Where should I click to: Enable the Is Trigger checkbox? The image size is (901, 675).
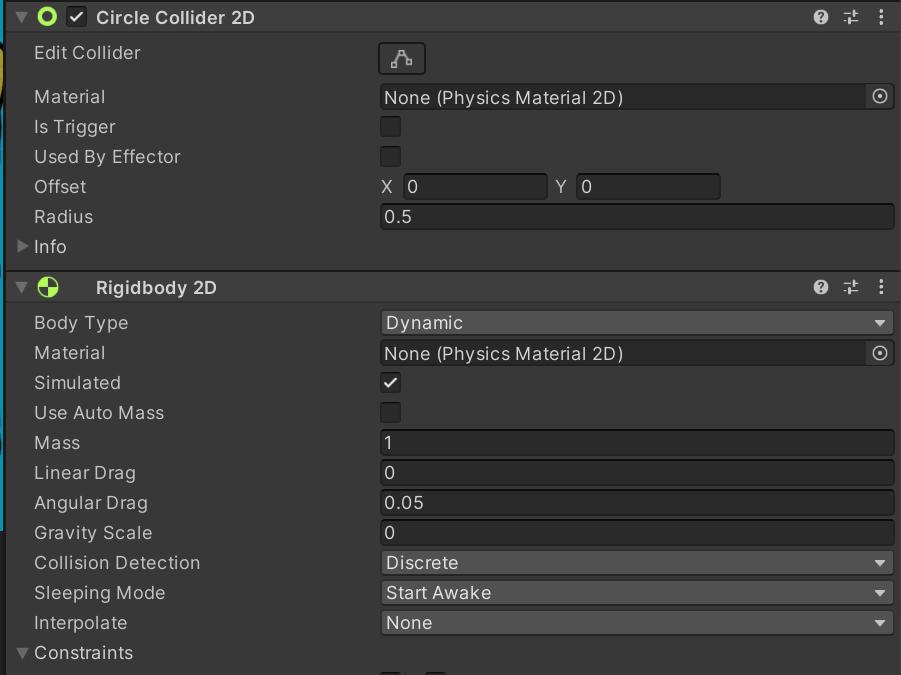coord(391,127)
